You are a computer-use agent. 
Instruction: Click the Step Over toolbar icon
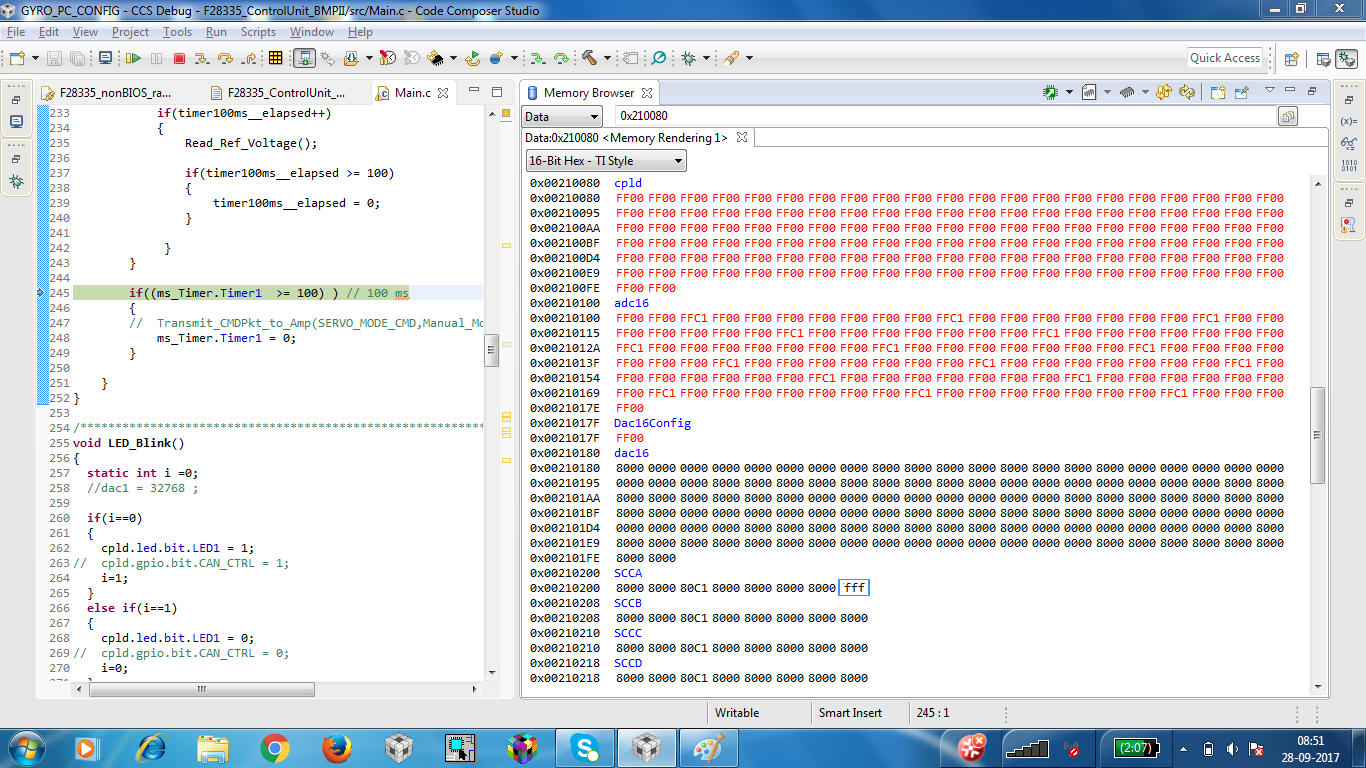(x=225, y=58)
